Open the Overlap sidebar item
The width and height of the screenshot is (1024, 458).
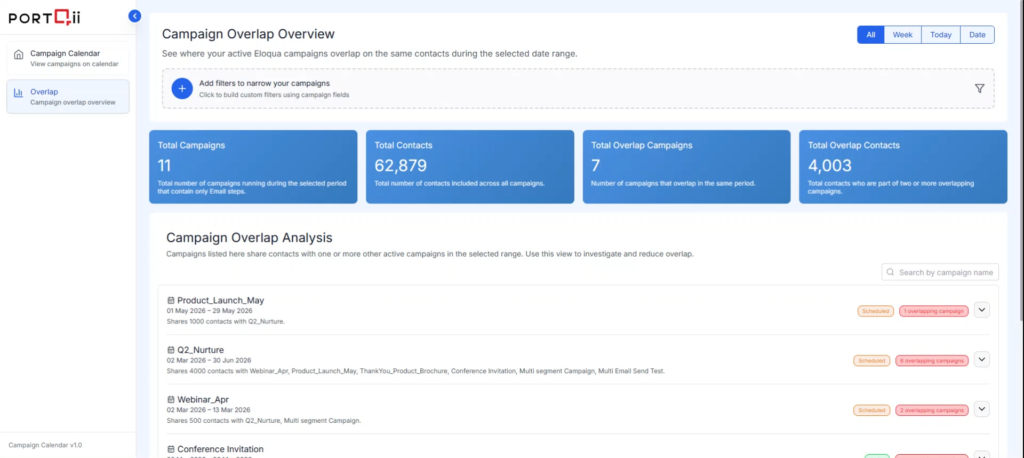pyautogui.click(x=68, y=96)
